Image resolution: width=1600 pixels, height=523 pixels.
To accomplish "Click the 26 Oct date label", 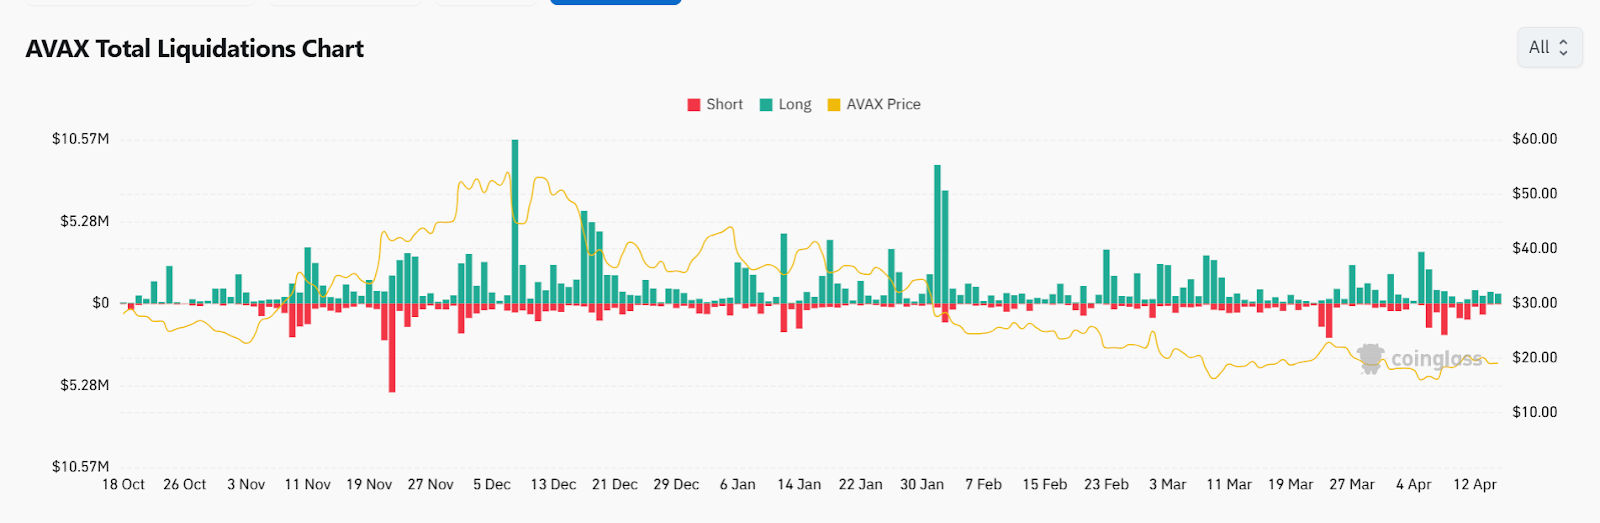I will pos(185,484).
